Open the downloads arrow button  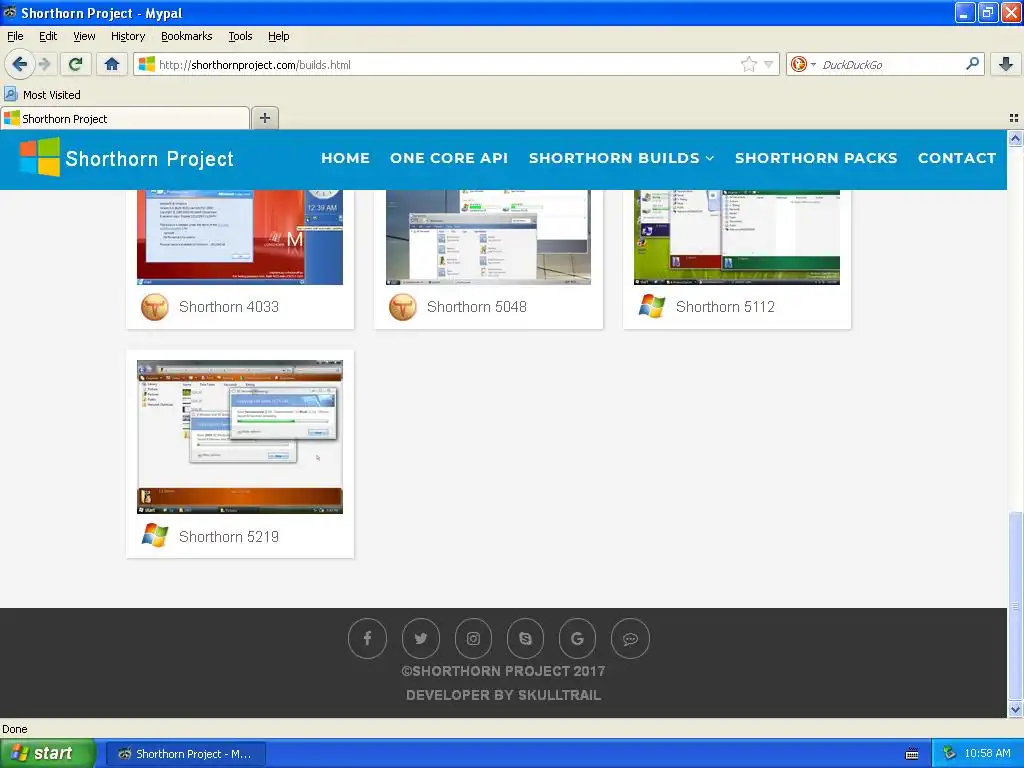pyautogui.click(x=1006, y=64)
